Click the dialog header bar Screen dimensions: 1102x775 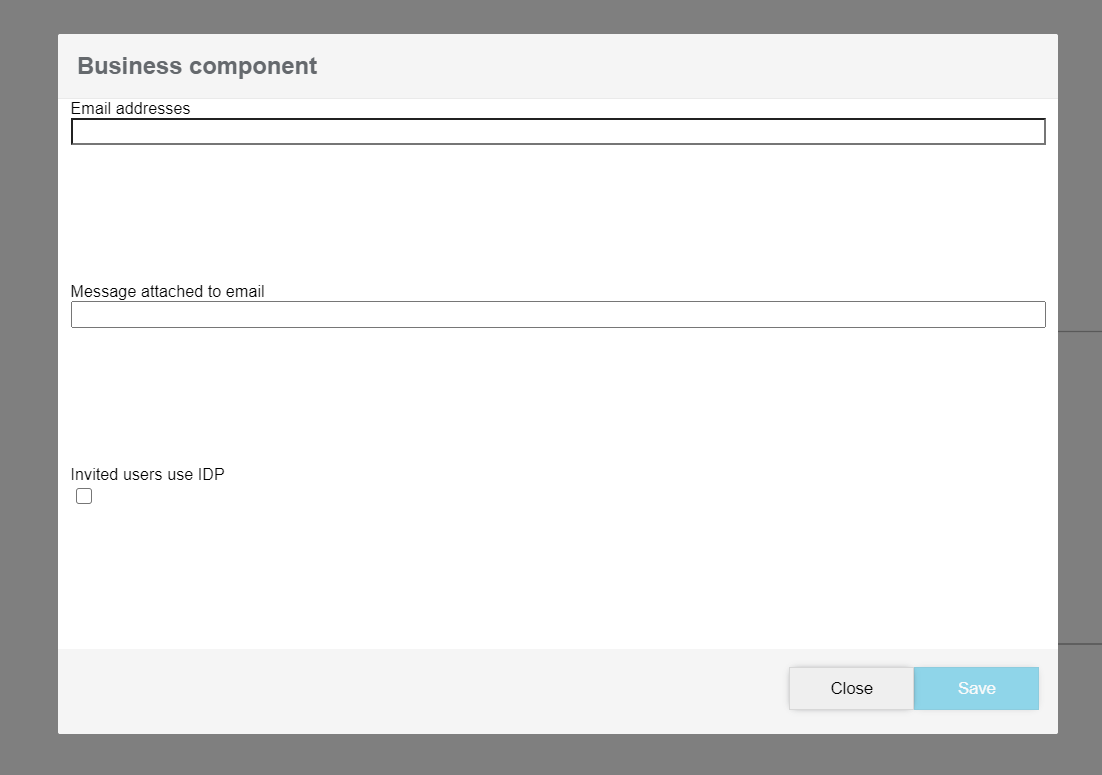point(557,66)
